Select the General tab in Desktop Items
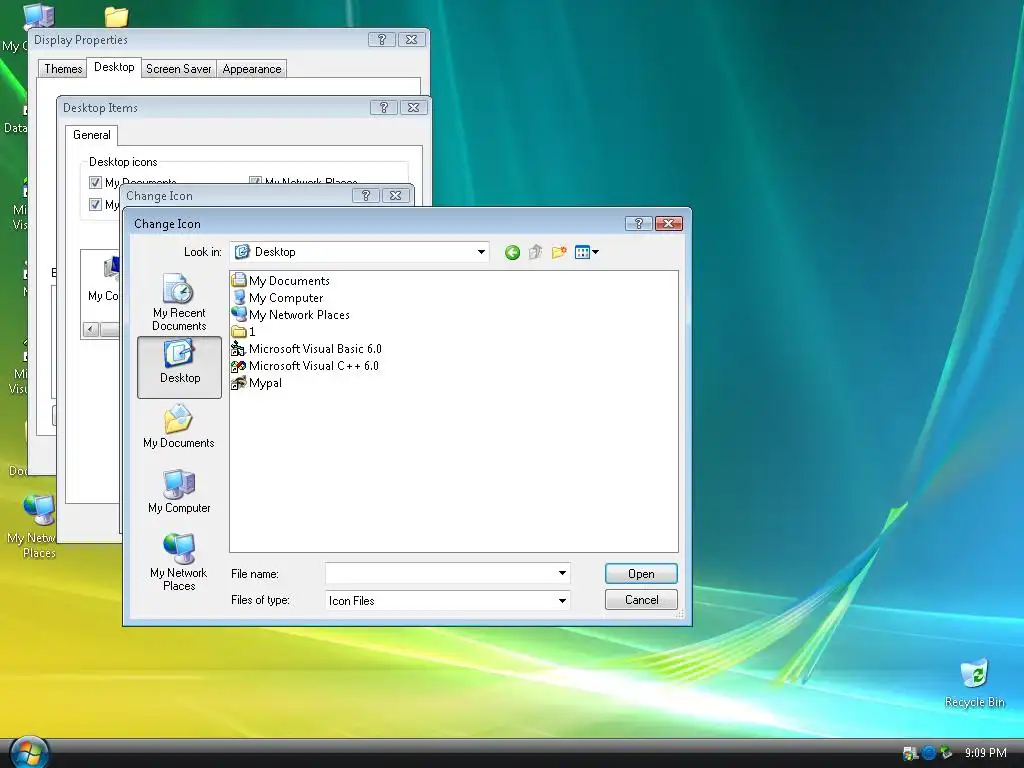 [91, 135]
